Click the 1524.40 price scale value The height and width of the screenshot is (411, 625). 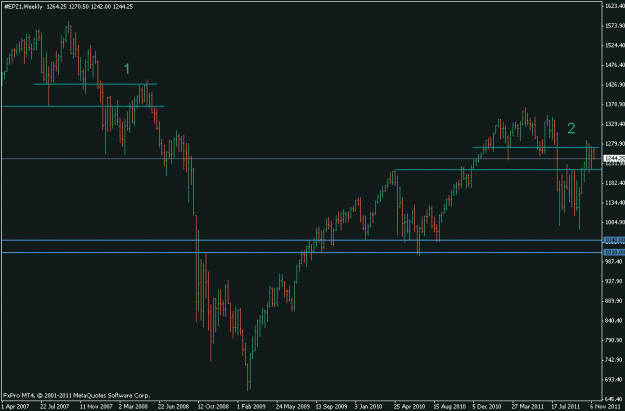click(x=615, y=45)
